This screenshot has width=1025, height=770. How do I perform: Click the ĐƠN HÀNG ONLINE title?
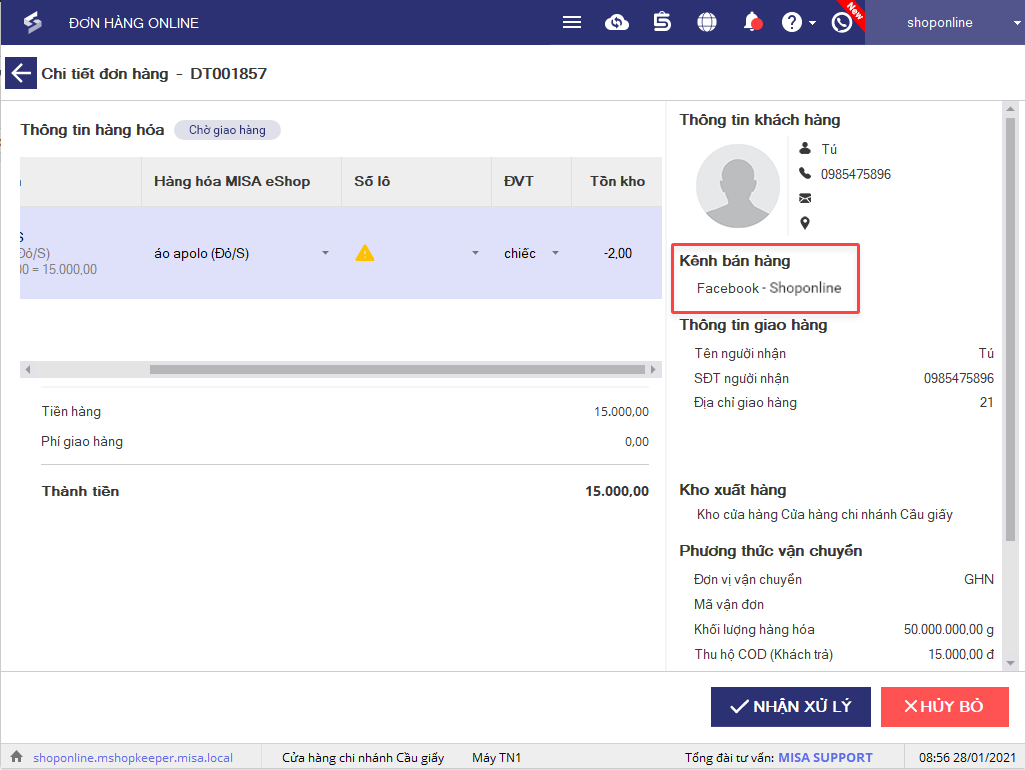pos(134,23)
